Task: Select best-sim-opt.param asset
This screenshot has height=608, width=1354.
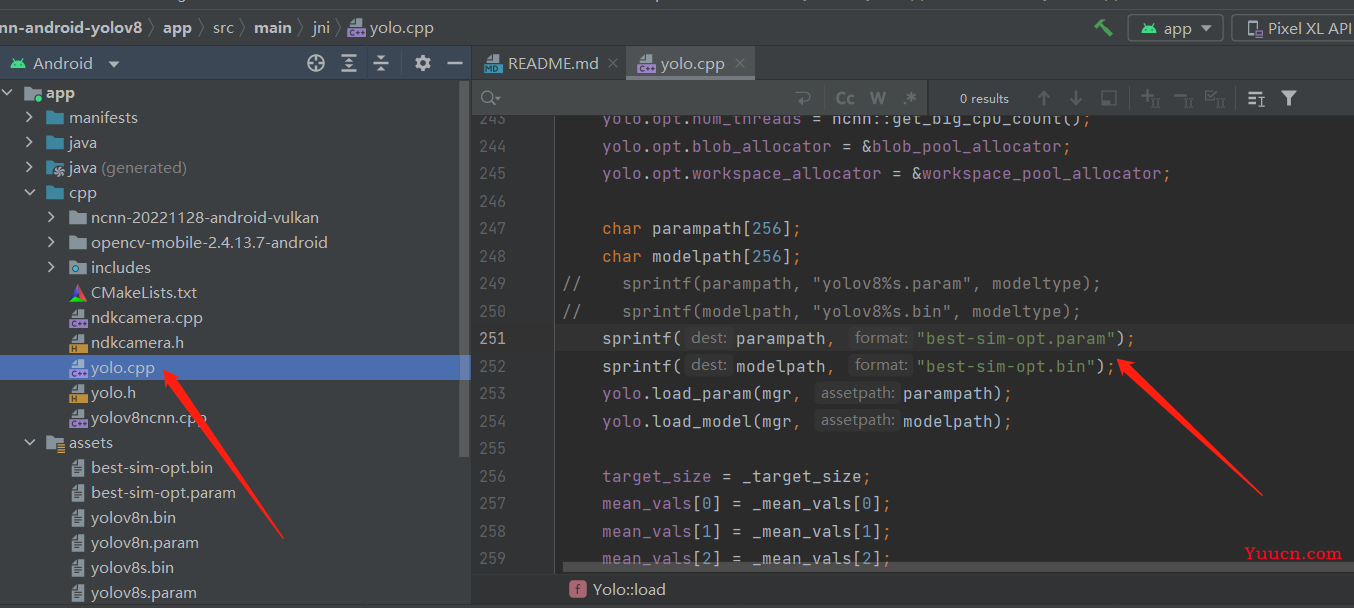Action: coord(163,493)
